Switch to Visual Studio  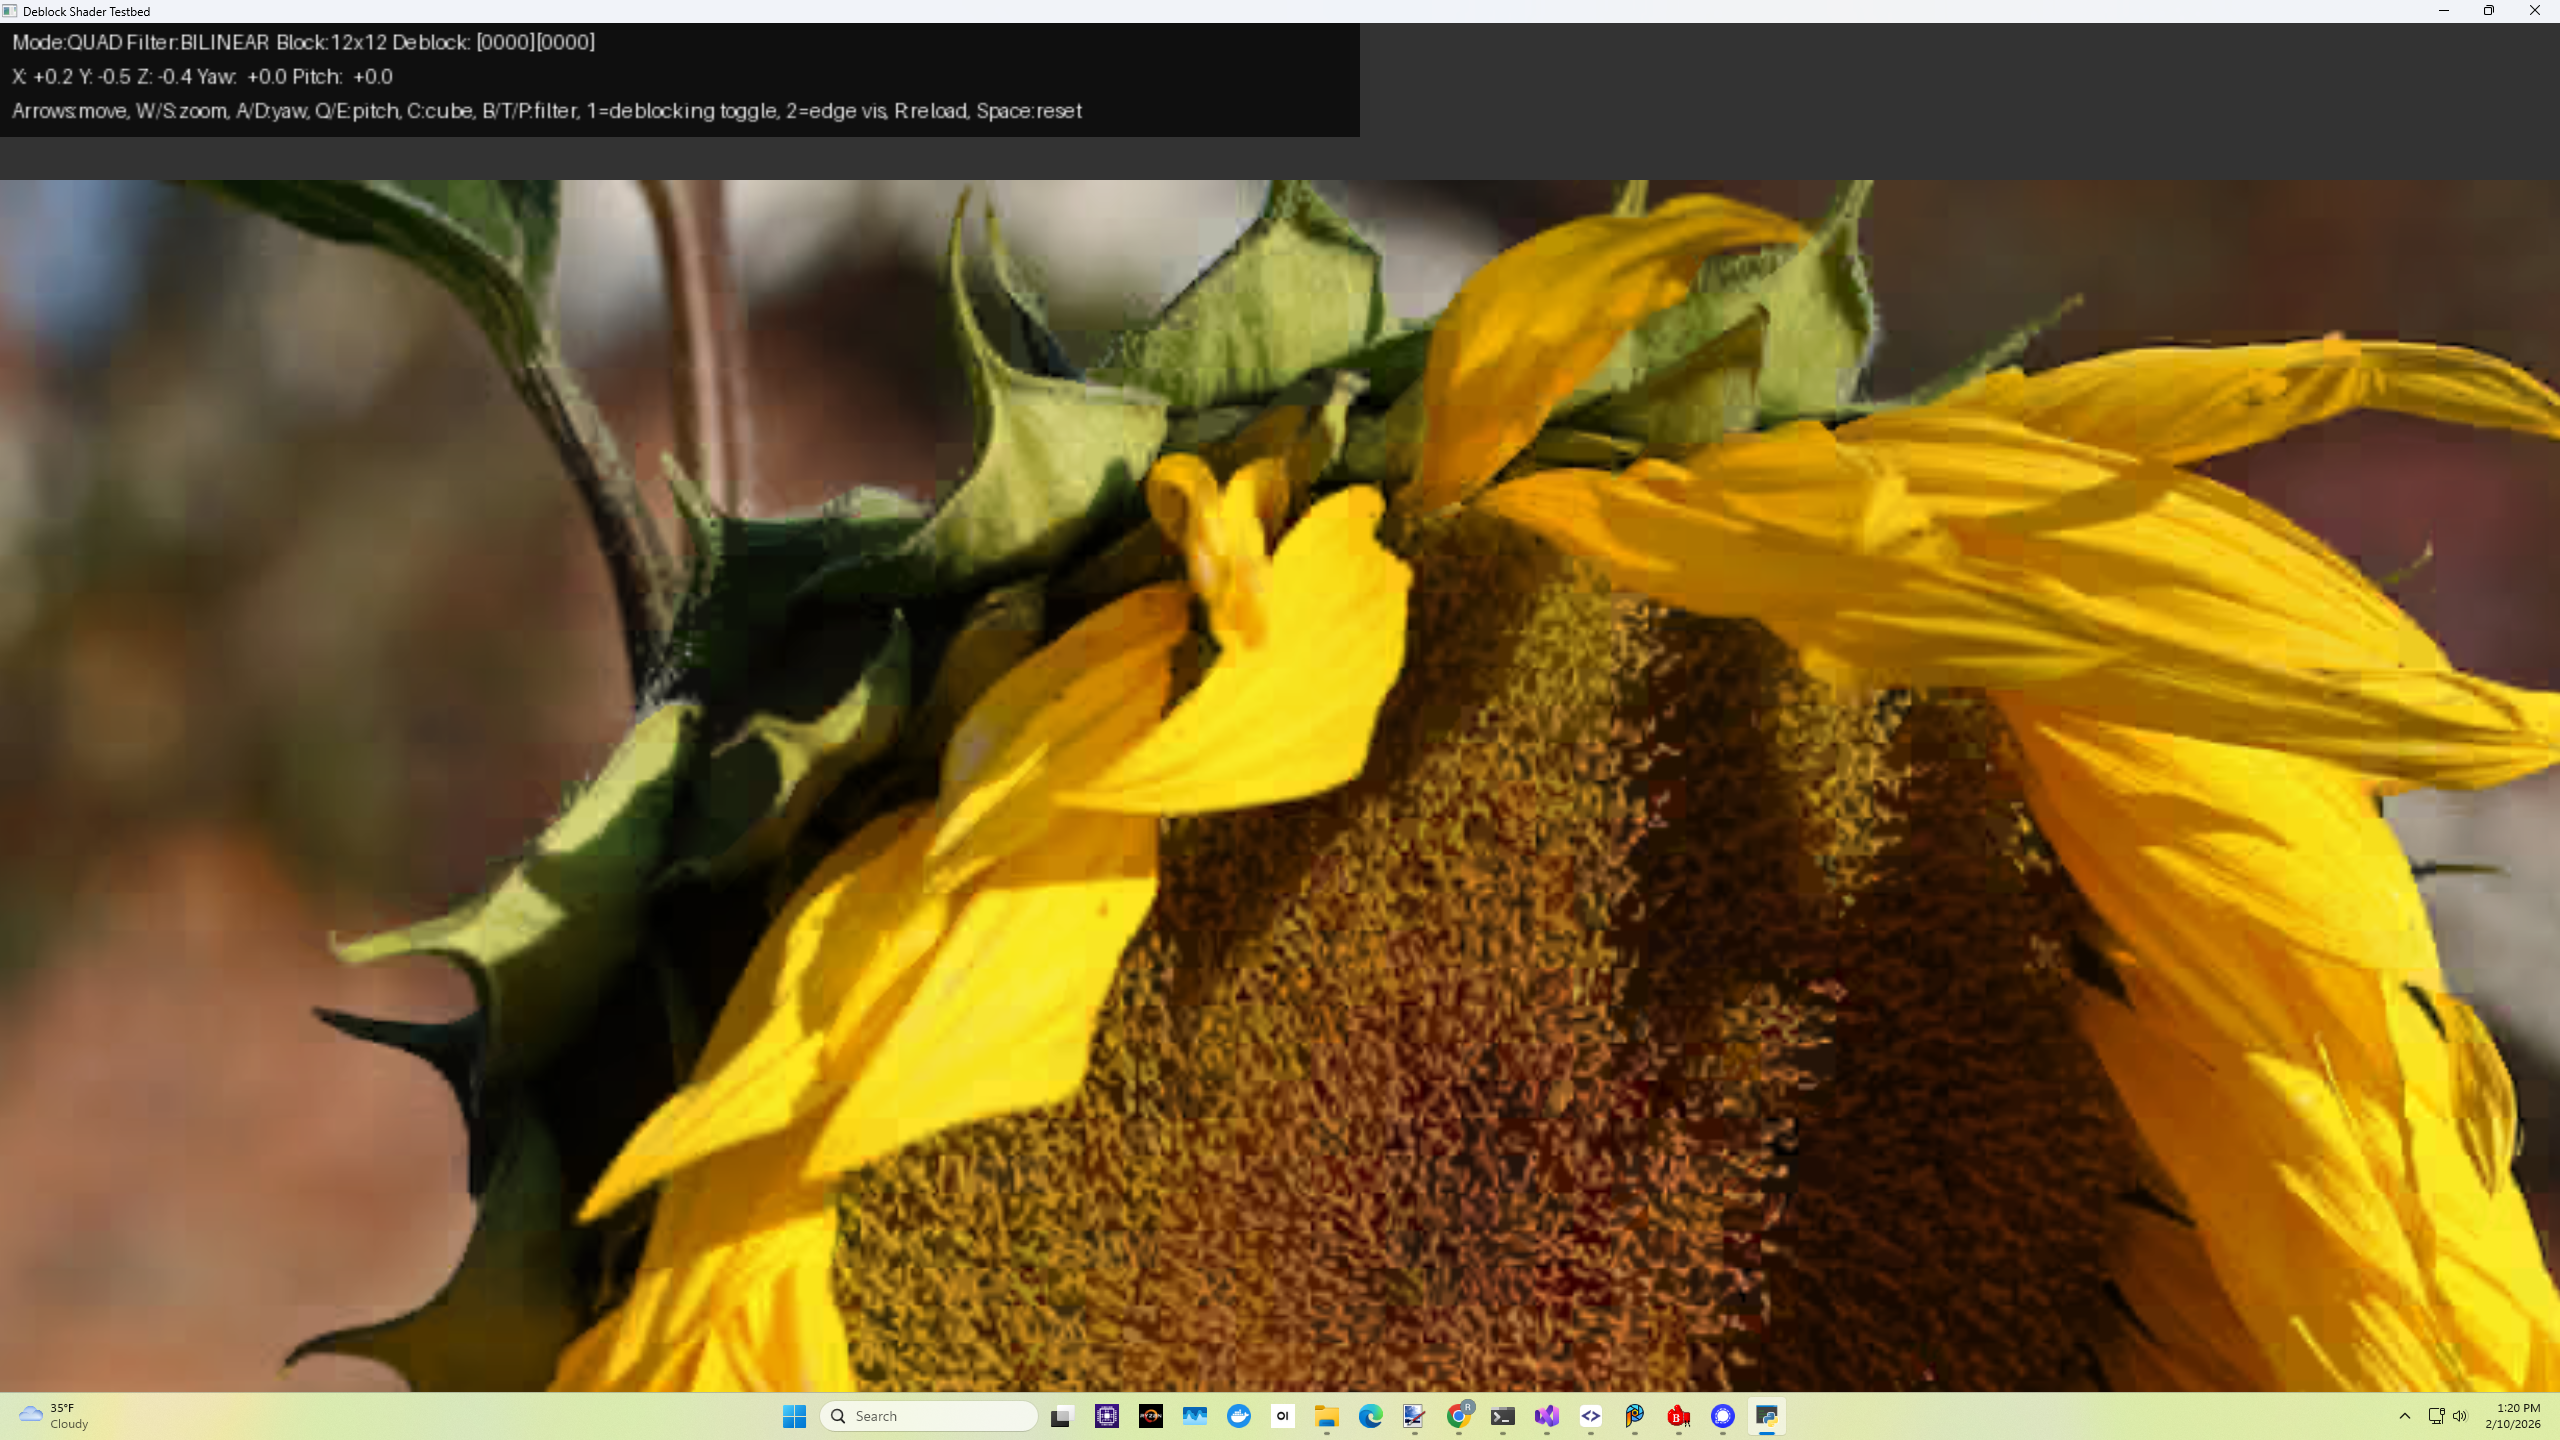click(1546, 1416)
